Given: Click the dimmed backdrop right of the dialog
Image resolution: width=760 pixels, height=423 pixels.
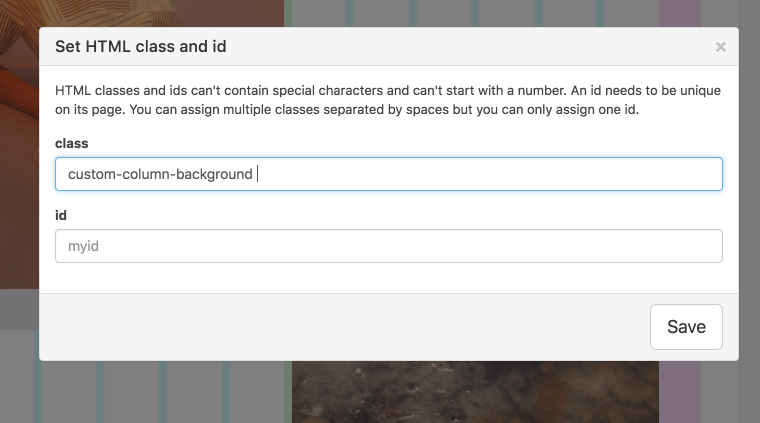Looking at the screenshot, I should (749, 200).
